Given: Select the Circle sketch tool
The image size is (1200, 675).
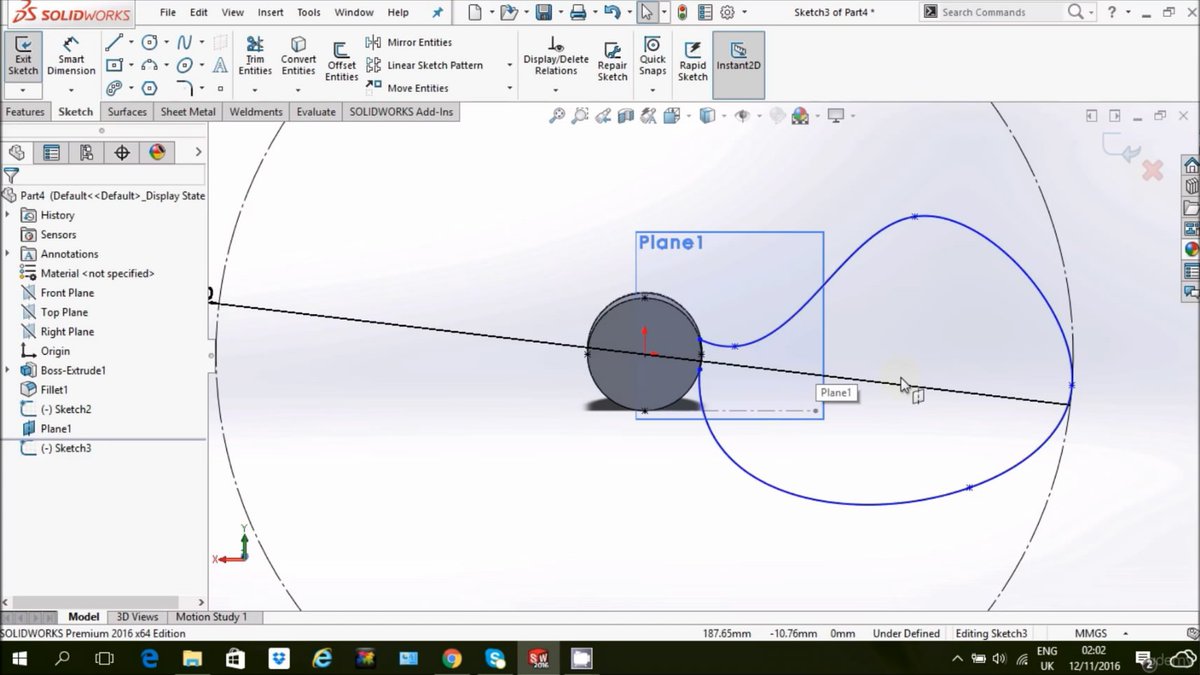Looking at the screenshot, I should click(150, 42).
